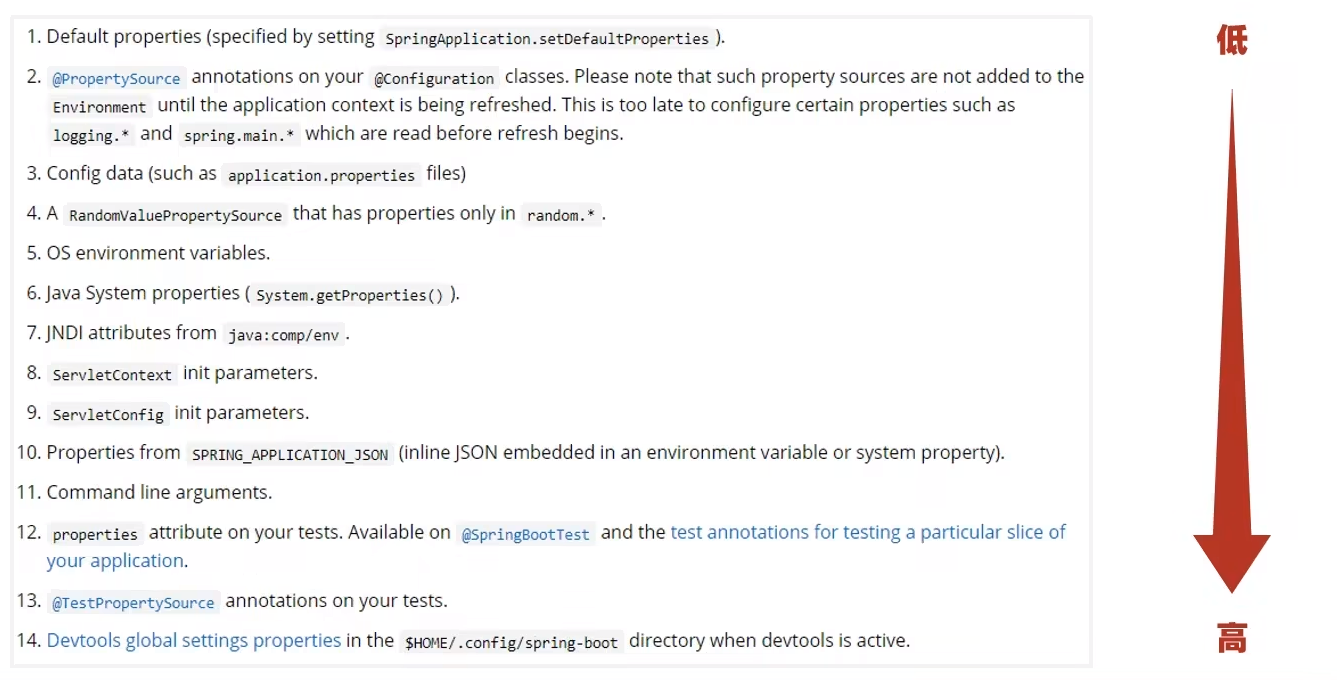Open Devtools global settings properties link
This screenshot has height=680, width=1337.
(x=194, y=640)
